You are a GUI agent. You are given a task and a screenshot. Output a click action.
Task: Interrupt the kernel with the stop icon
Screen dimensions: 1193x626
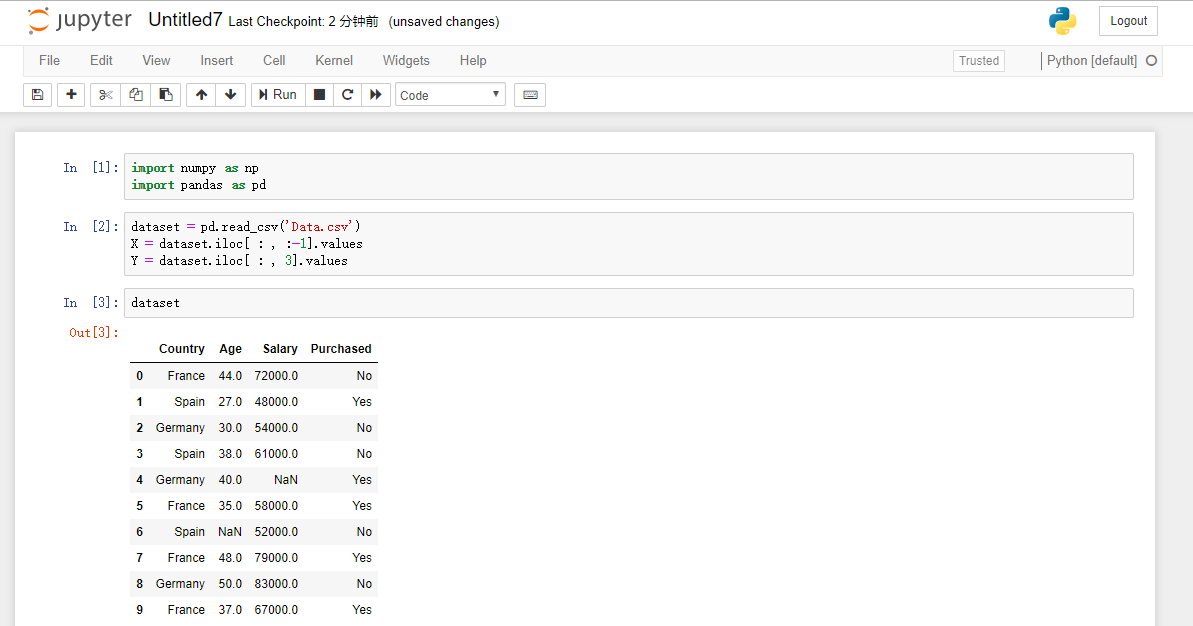320,95
